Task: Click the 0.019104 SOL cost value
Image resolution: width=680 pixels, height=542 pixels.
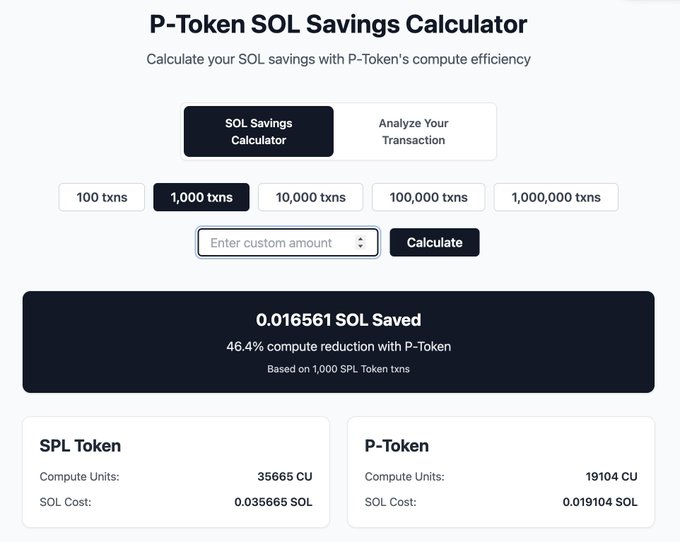Action: [x=598, y=502]
